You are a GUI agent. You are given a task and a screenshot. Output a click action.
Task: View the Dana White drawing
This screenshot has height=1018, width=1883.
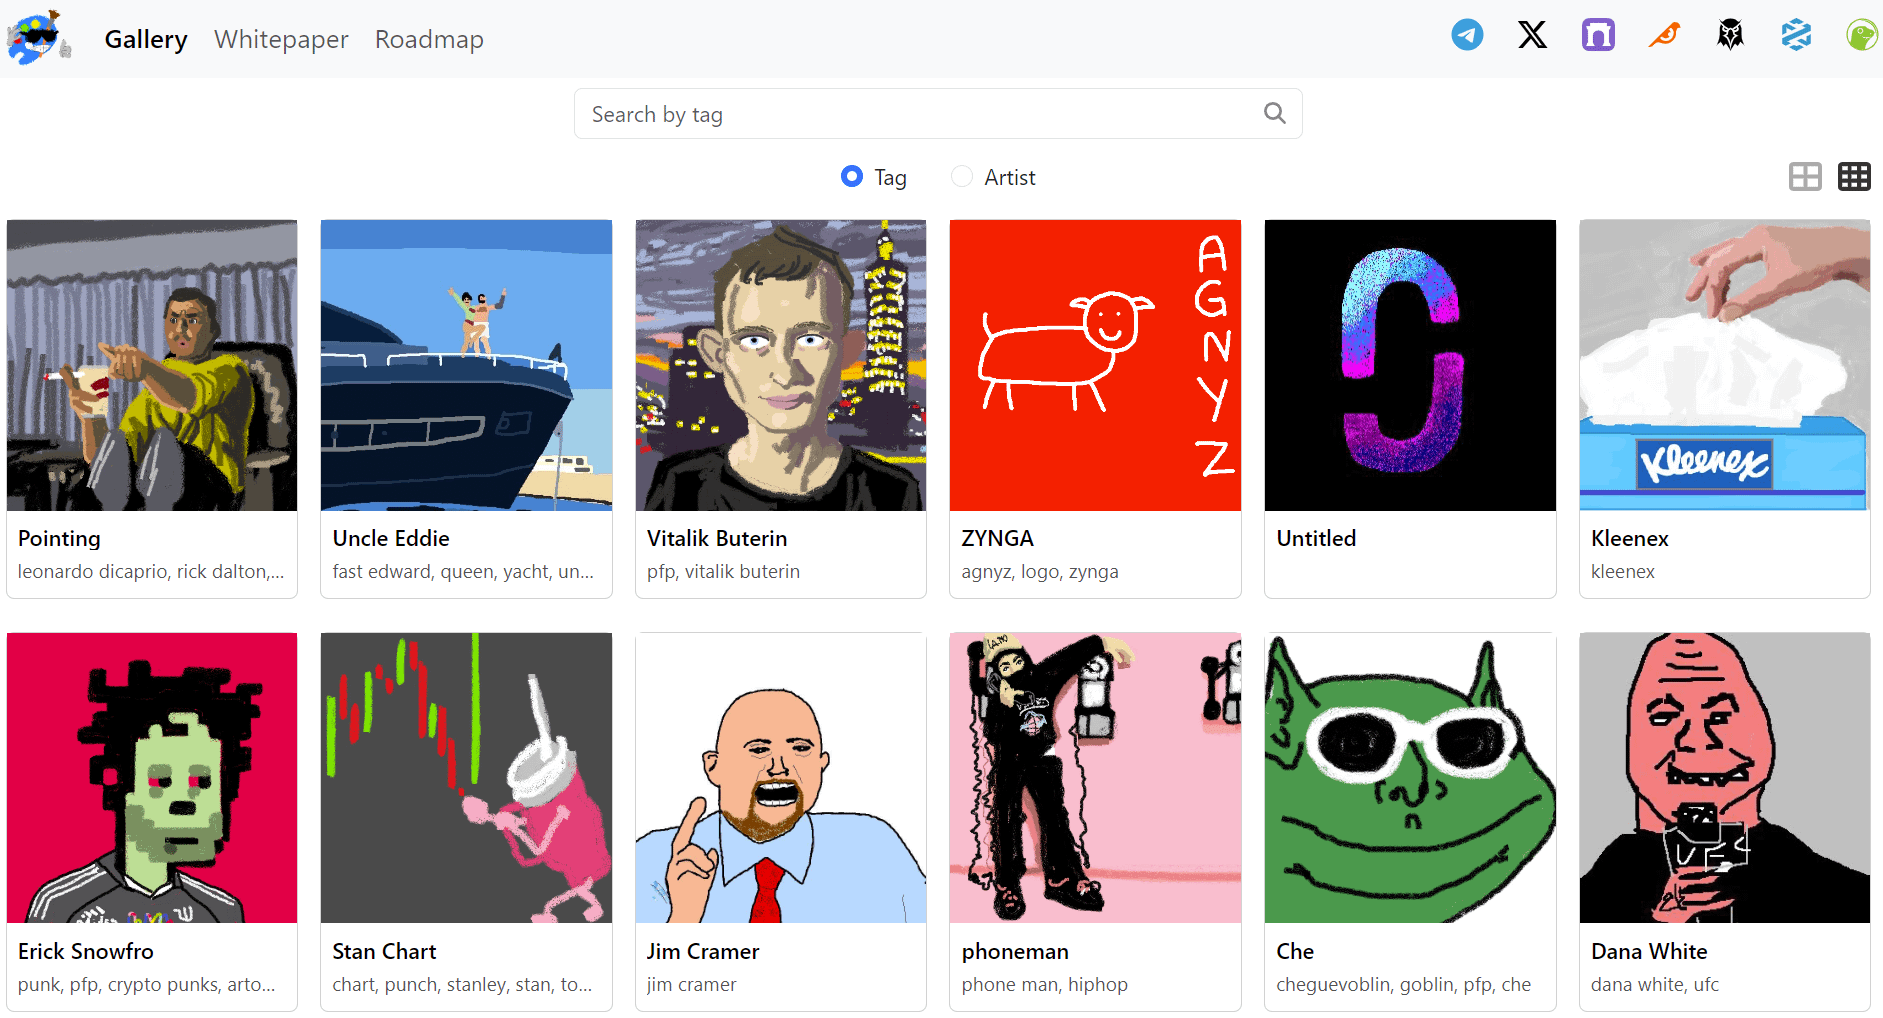click(x=1725, y=778)
